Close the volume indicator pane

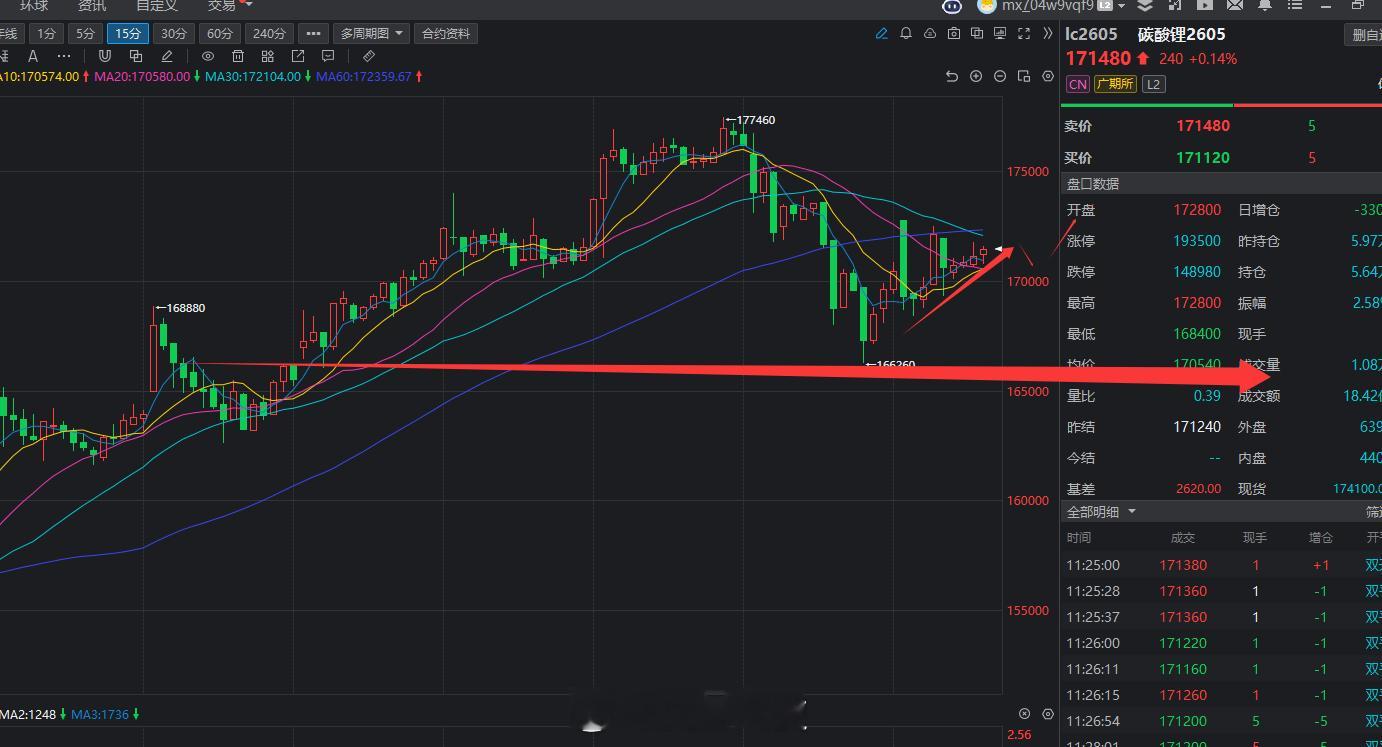1024,714
